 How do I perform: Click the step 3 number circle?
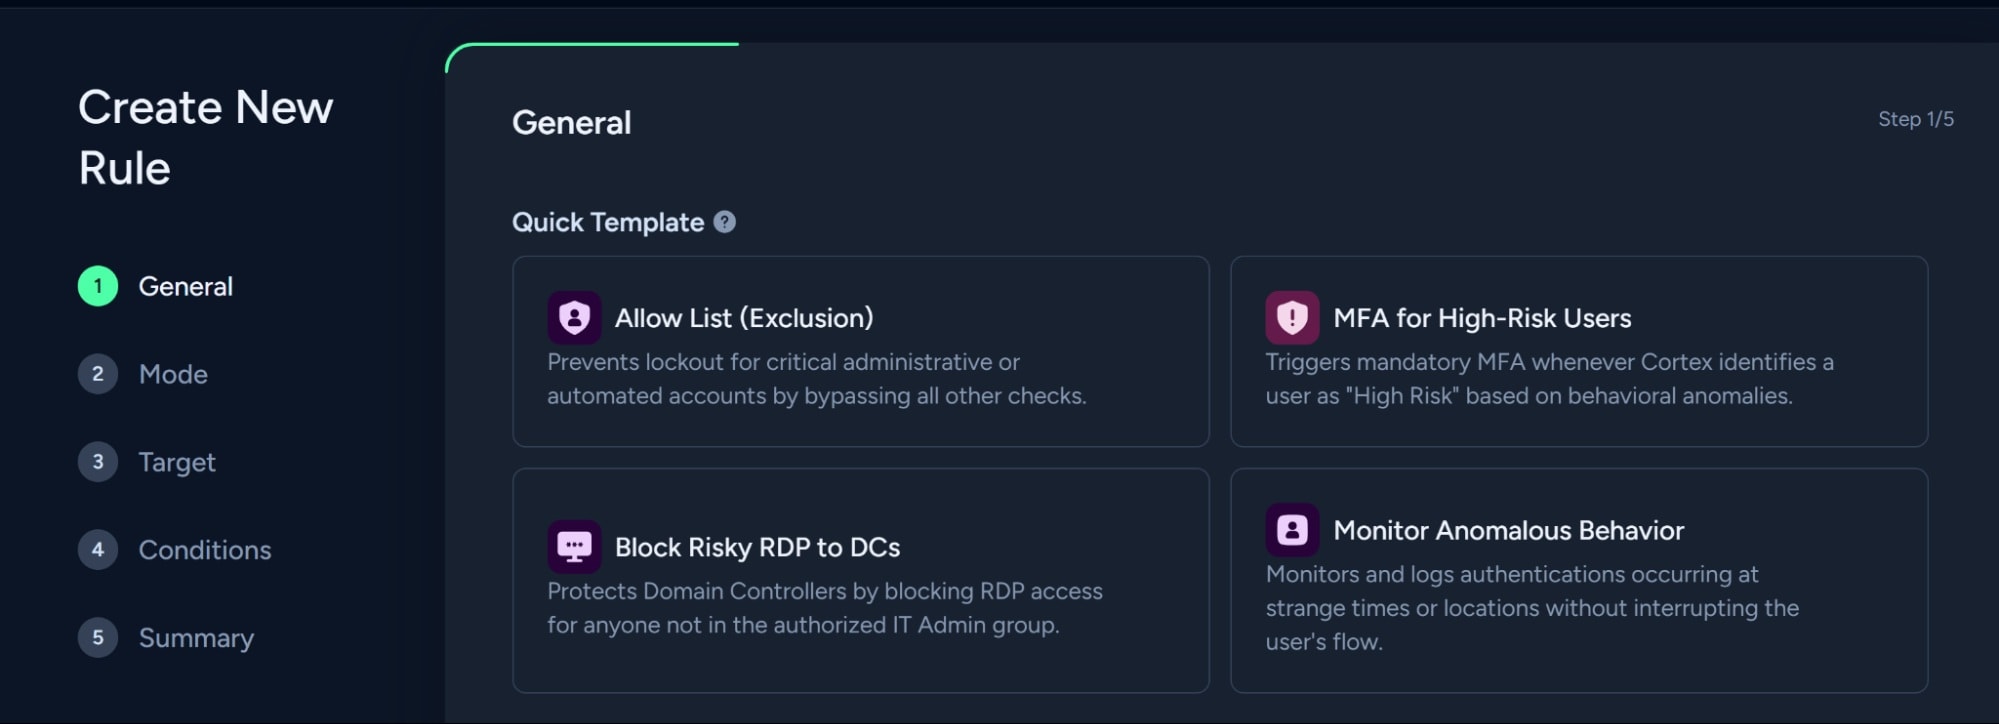(x=98, y=462)
